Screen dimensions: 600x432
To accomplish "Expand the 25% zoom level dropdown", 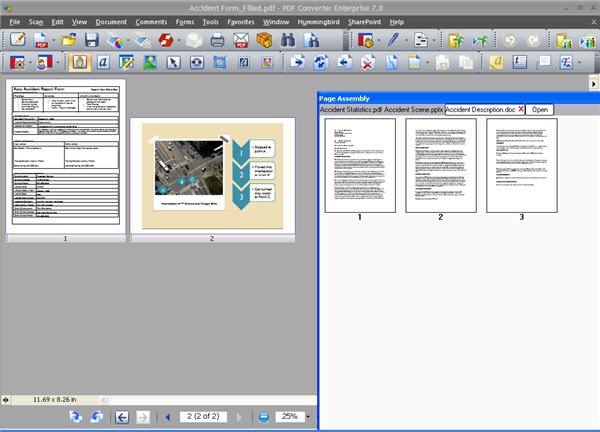I will tap(308, 416).
